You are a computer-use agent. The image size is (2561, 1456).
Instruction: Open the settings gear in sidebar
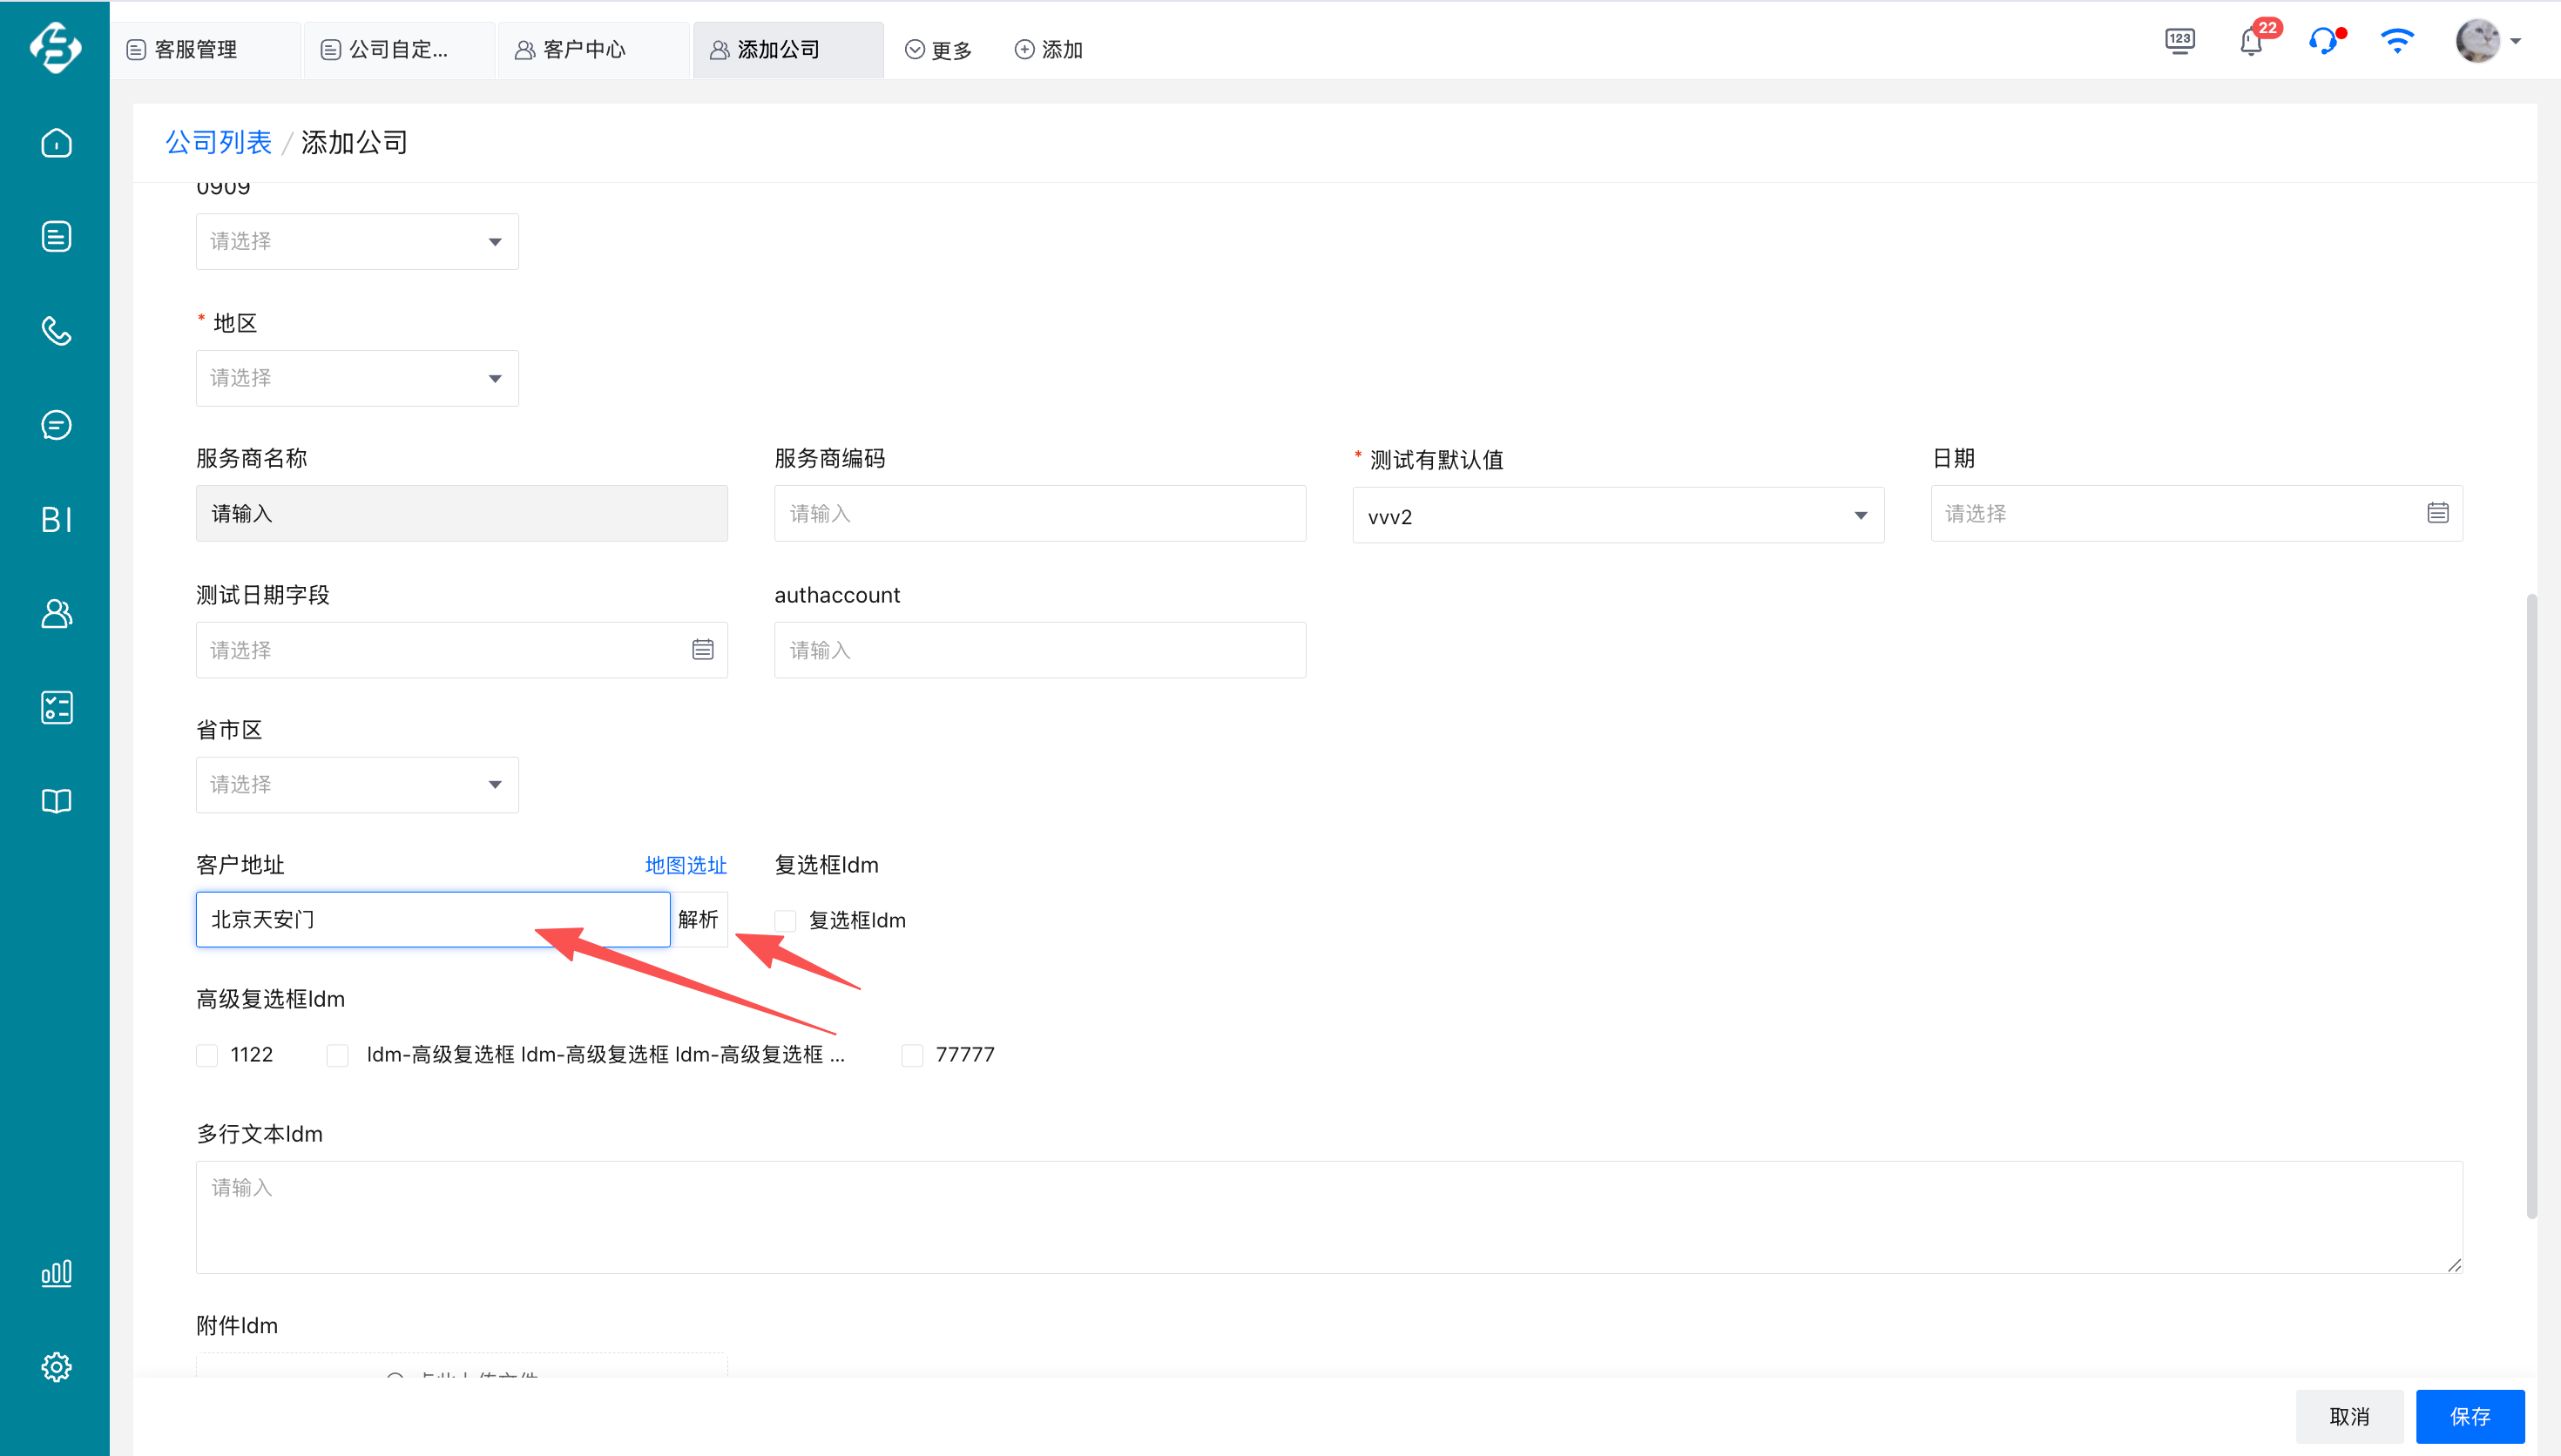click(56, 1367)
